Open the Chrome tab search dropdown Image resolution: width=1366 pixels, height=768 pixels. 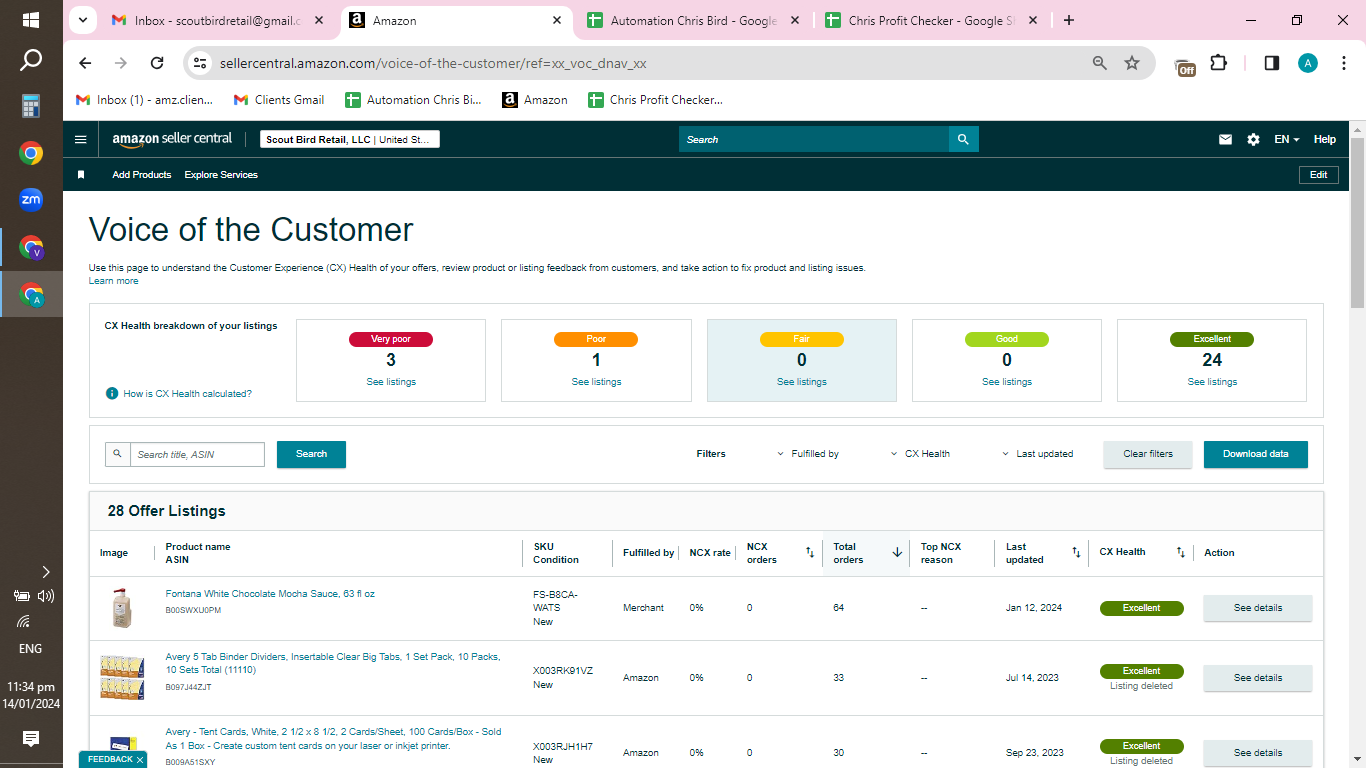(x=83, y=20)
